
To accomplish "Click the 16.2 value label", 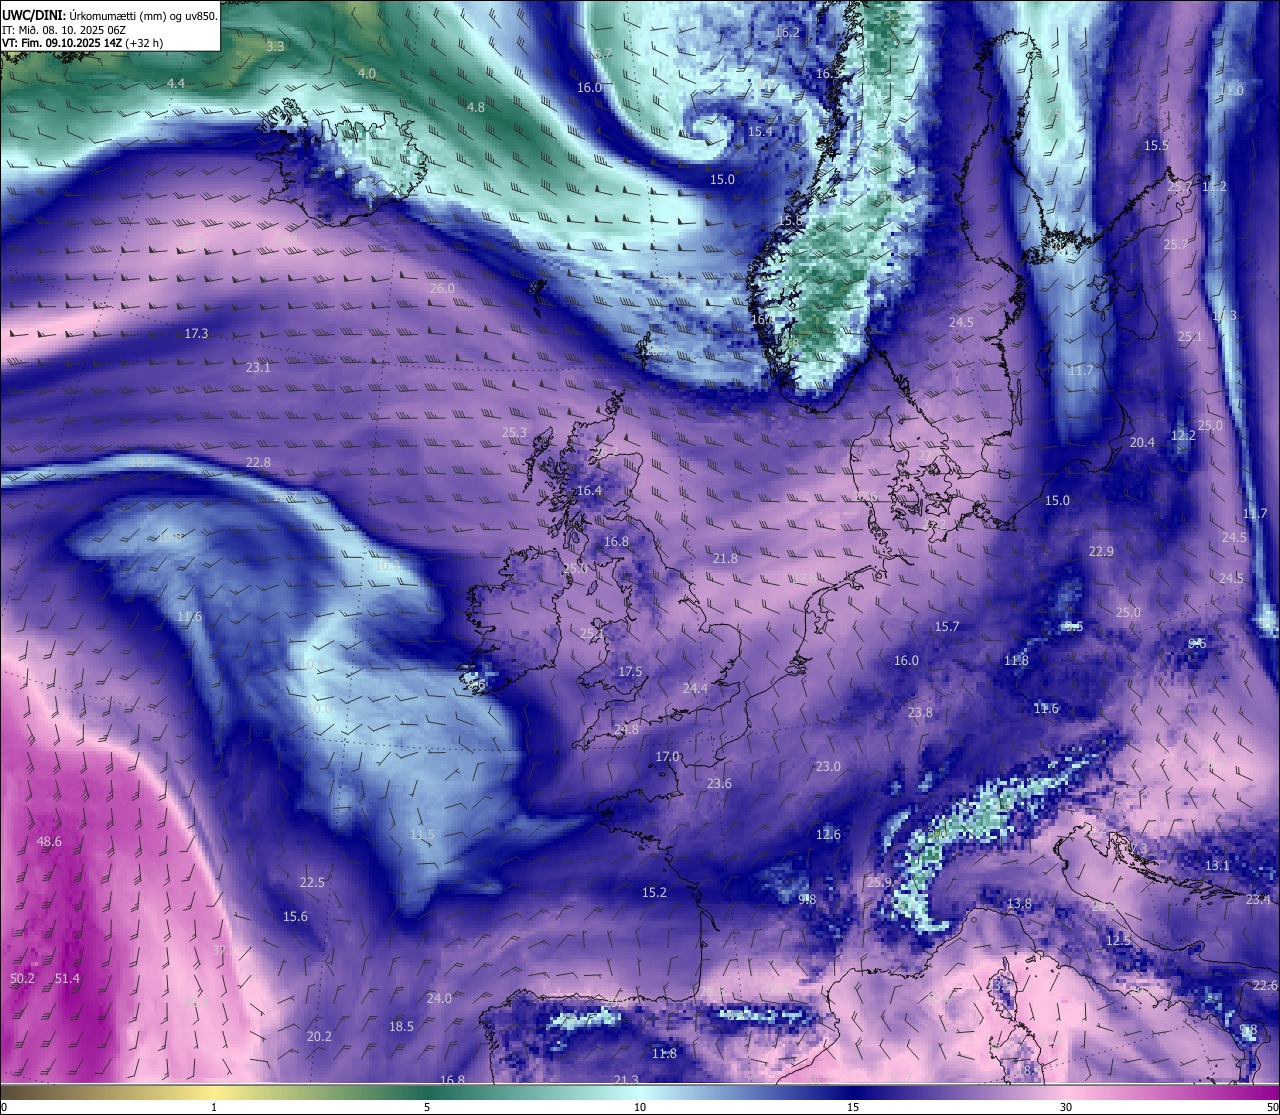I will point(787,33).
